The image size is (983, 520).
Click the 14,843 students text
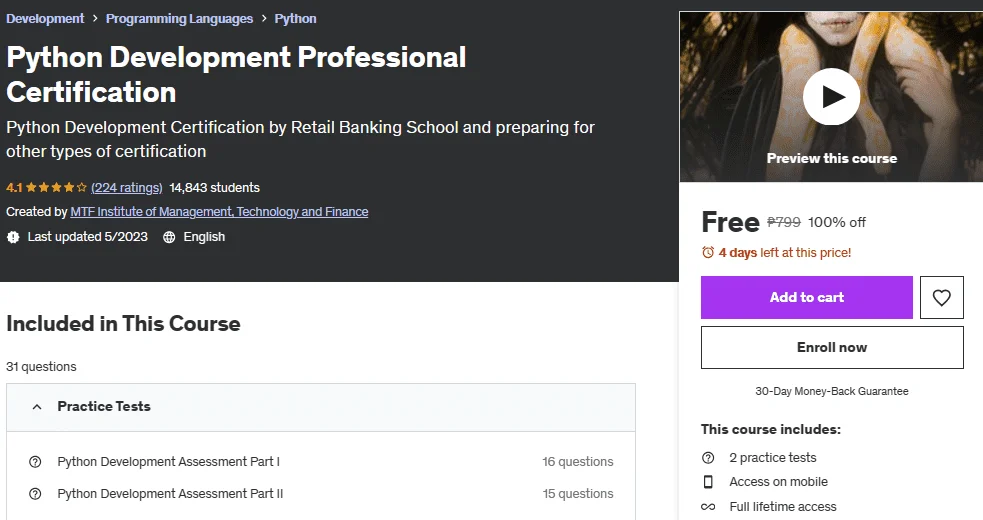[x=214, y=188]
